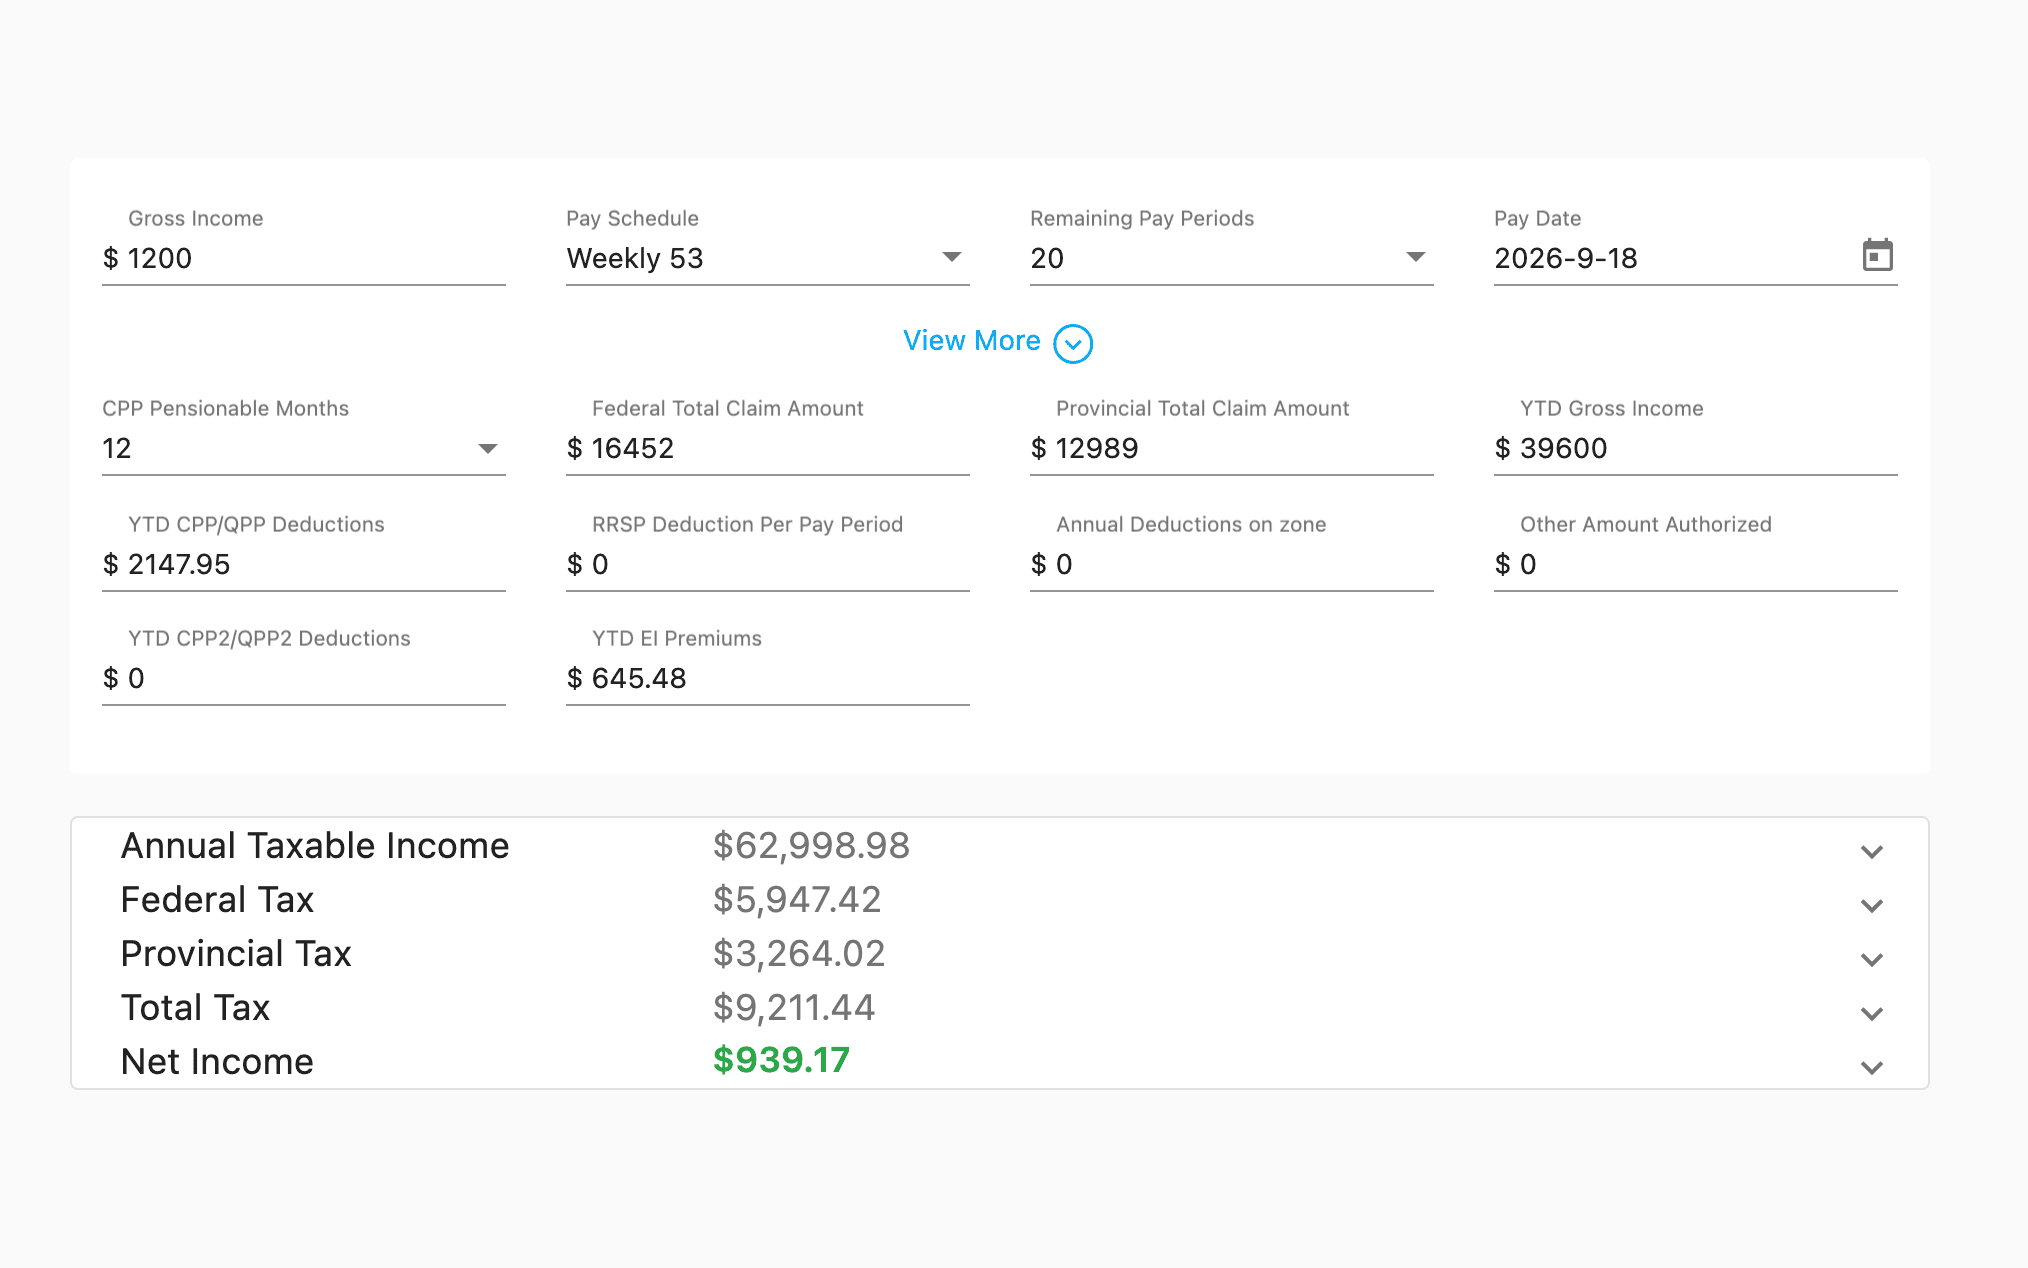The width and height of the screenshot is (2028, 1268).
Task: Edit the Federal Total Claim Amount field
Action: pyautogui.click(x=767, y=448)
